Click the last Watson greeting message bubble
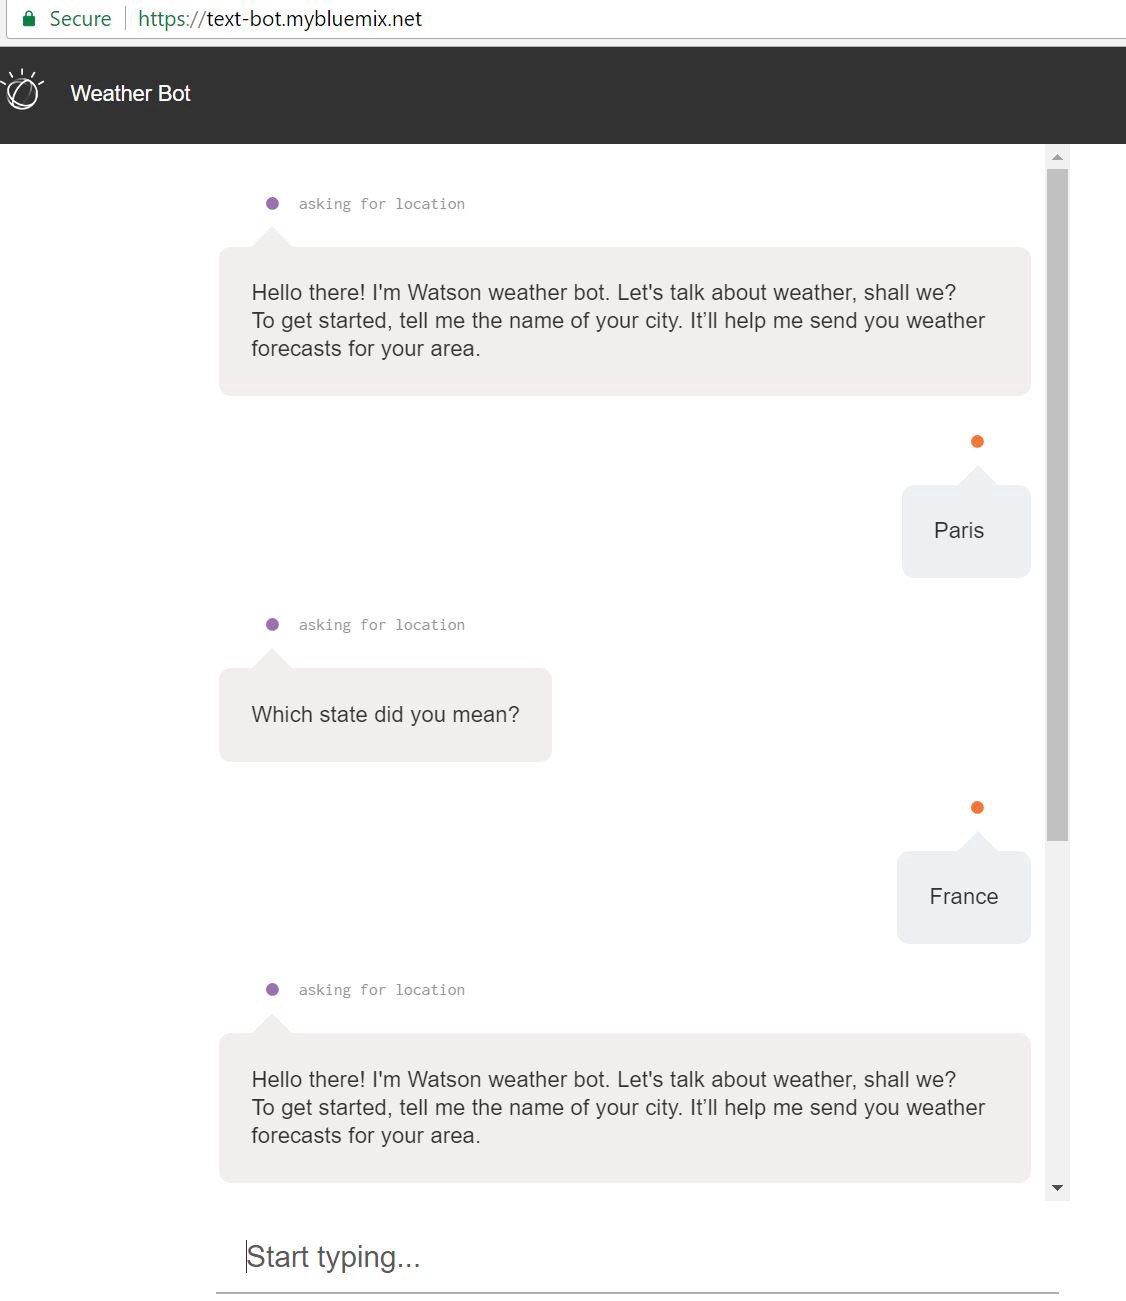The image size is (1126, 1301). pos(624,1108)
